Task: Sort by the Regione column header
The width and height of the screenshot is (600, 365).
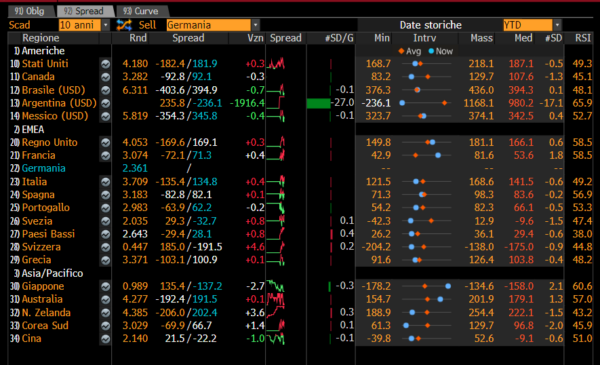Action: pos(41,38)
